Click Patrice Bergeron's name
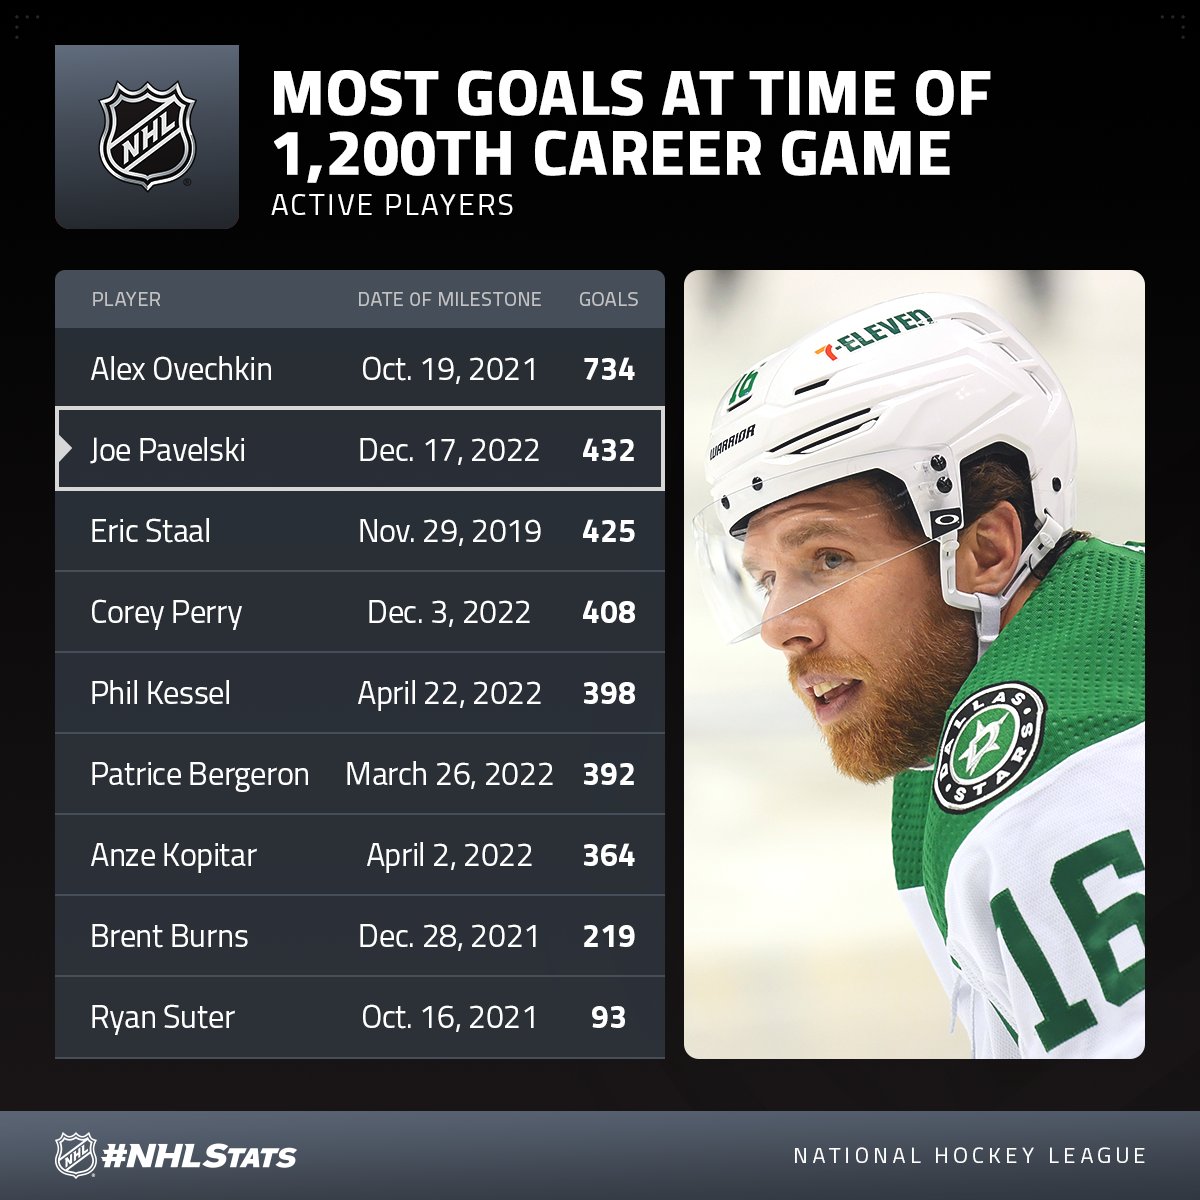Viewport: 1200px width, 1200px height. pos(200,774)
